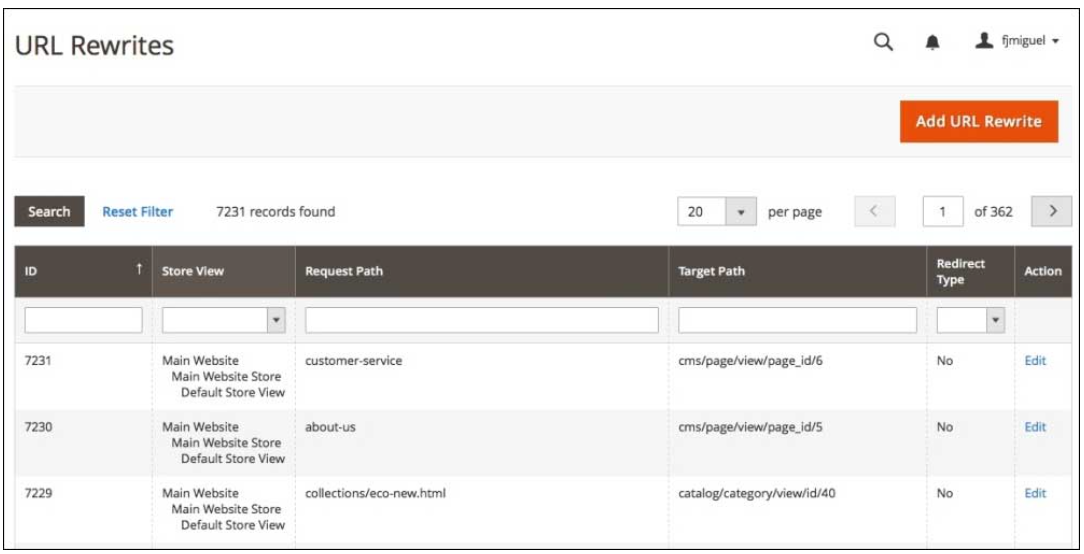Click the Search button

49,212
